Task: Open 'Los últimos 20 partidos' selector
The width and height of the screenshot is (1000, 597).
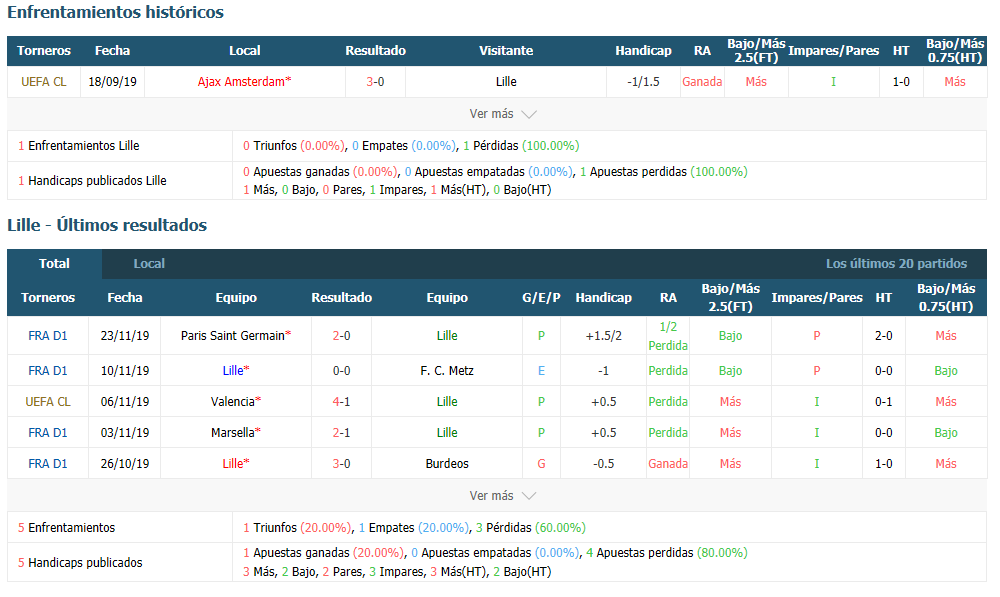Action: pyautogui.click(x=896, y=263)
